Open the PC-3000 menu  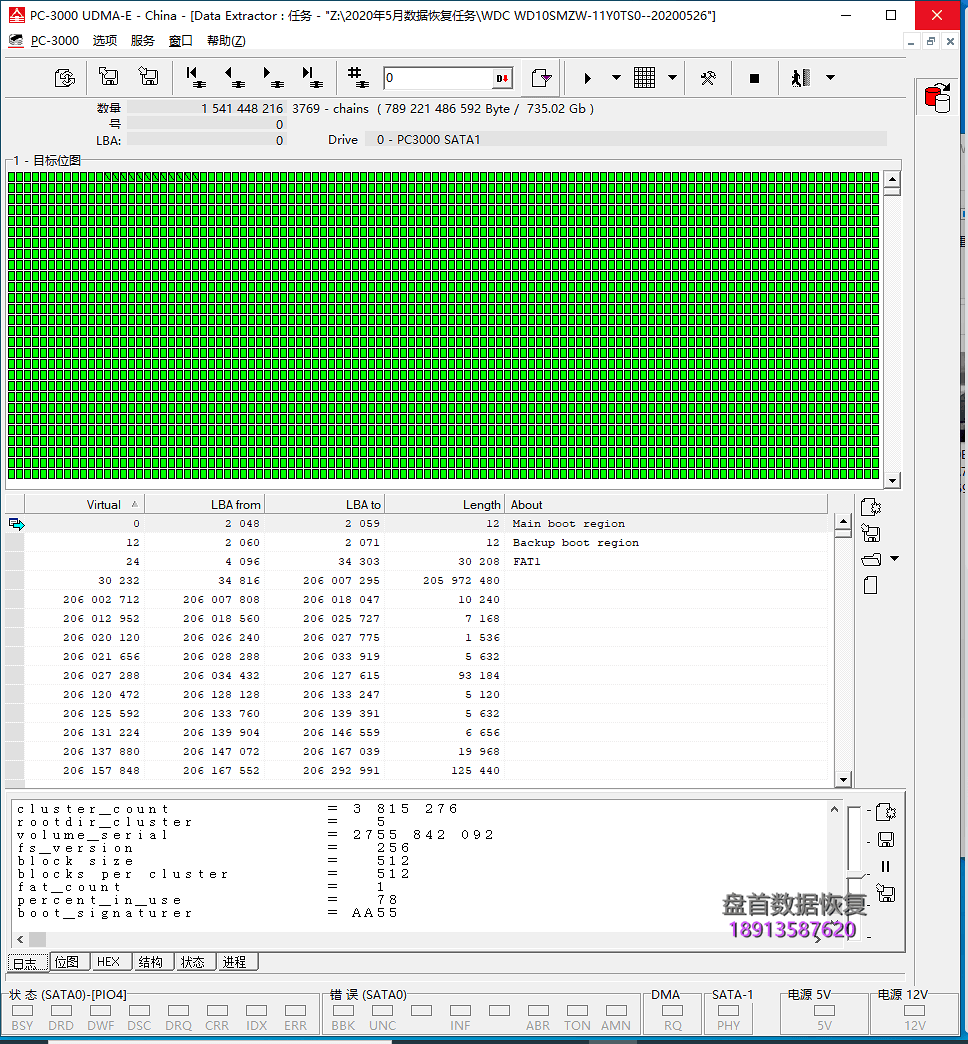pos(55,41)
